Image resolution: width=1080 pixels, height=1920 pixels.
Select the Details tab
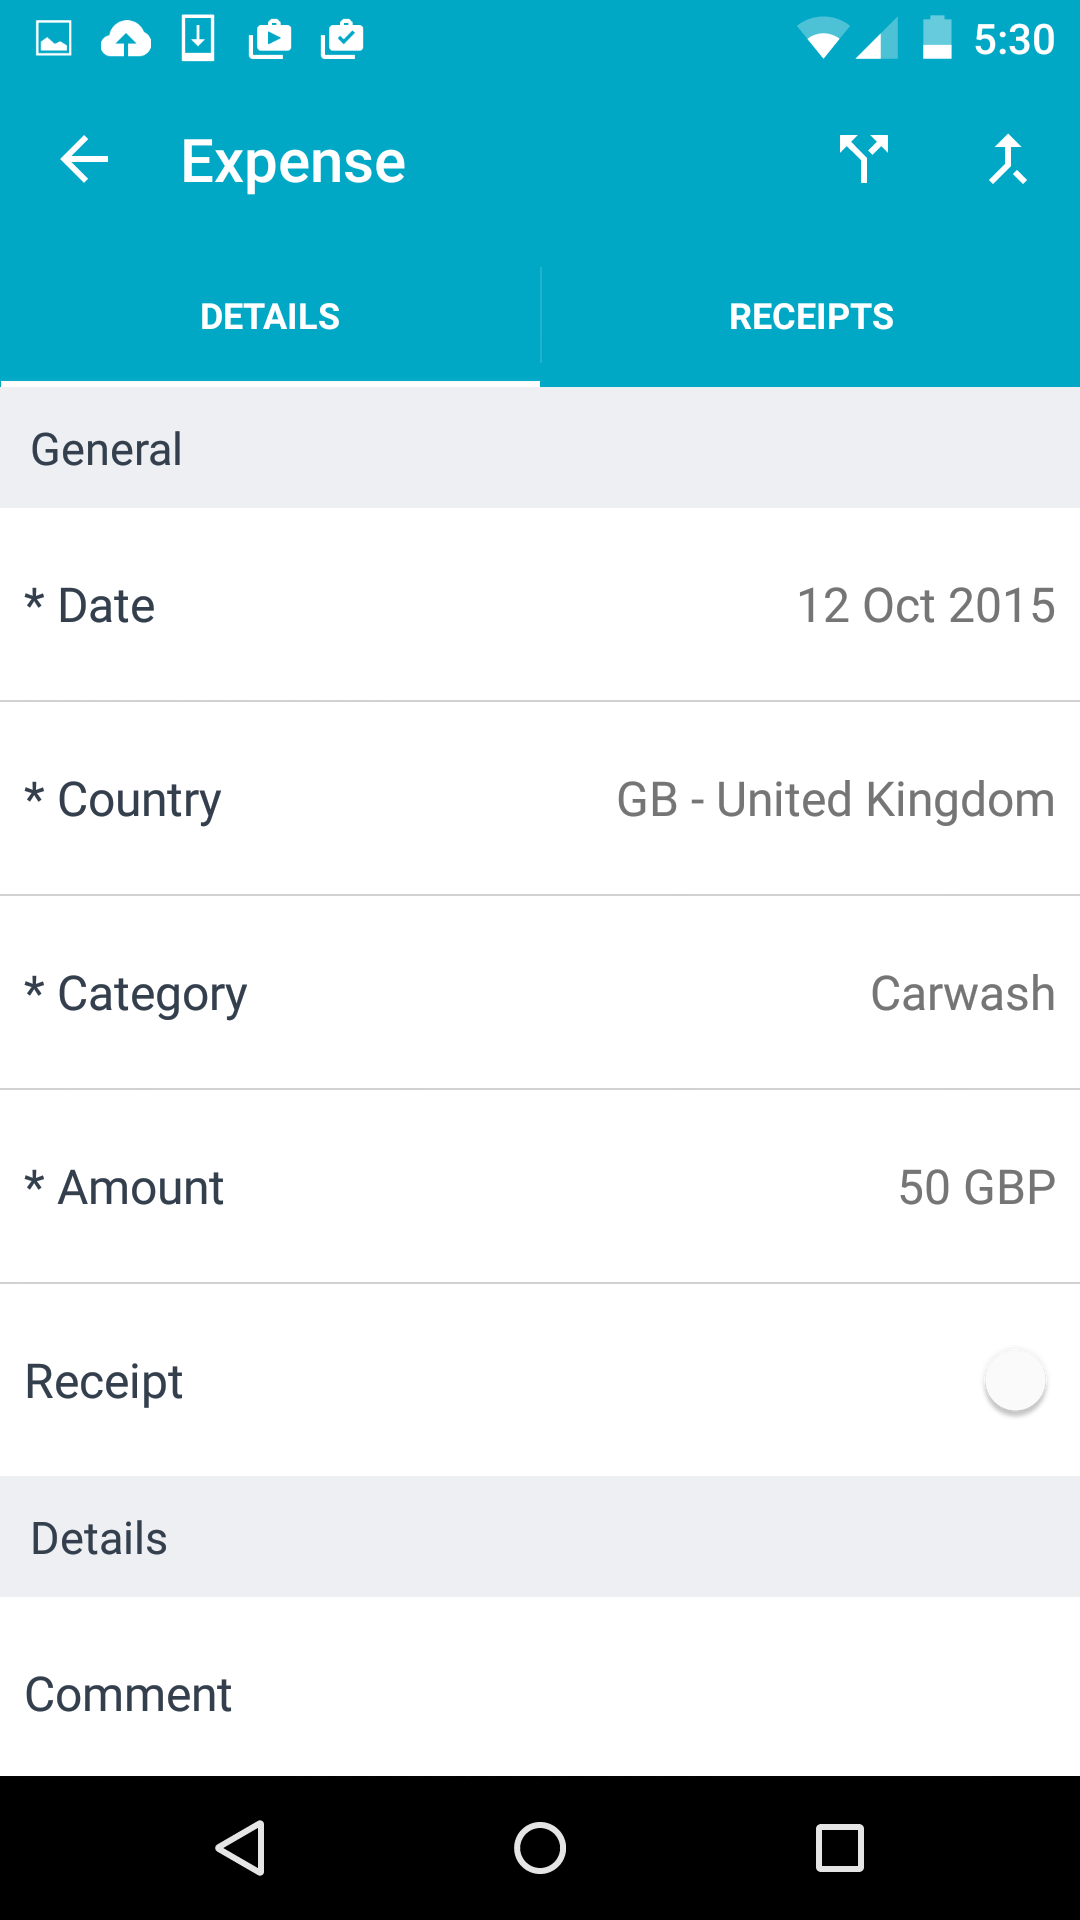(x=270, y=317)
